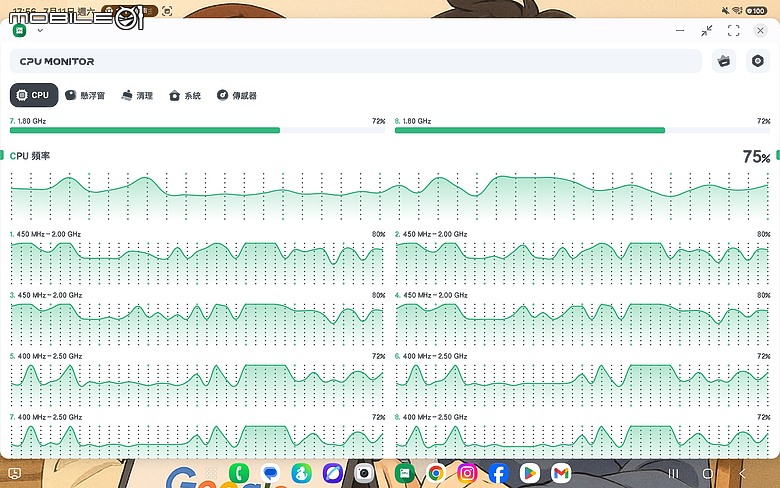Switch to the 清理 cleanup tab

(x=137, y=95)
